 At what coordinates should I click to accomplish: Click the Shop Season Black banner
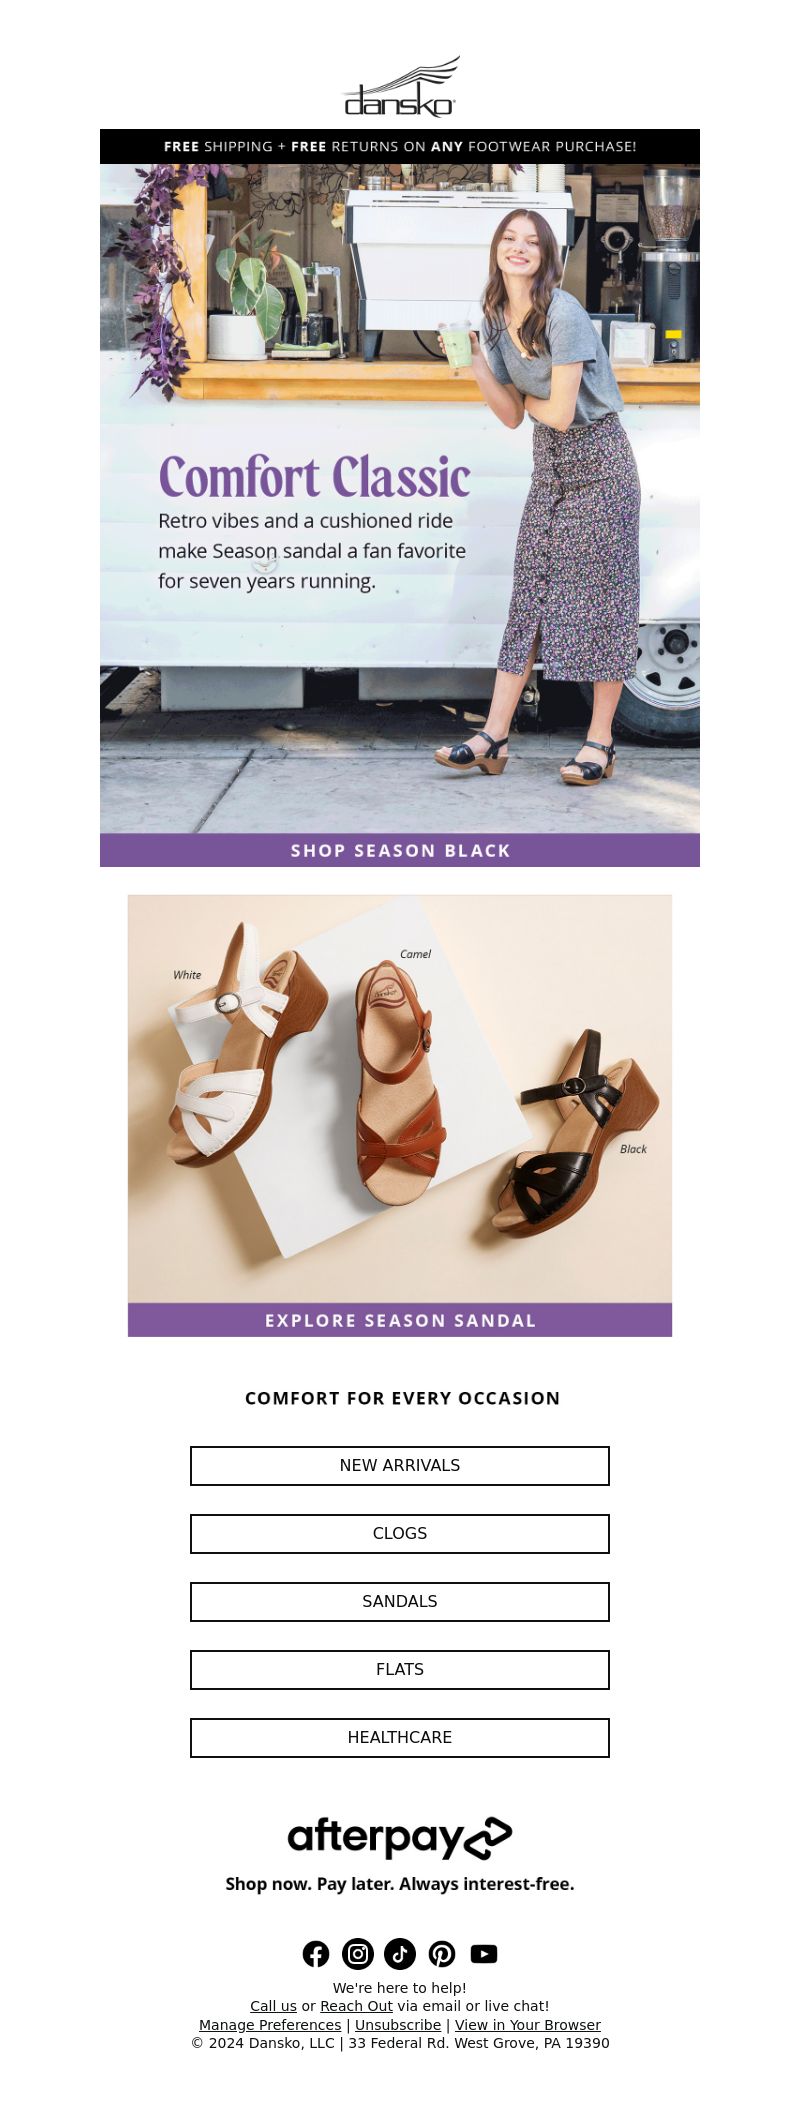pos(400,850)
